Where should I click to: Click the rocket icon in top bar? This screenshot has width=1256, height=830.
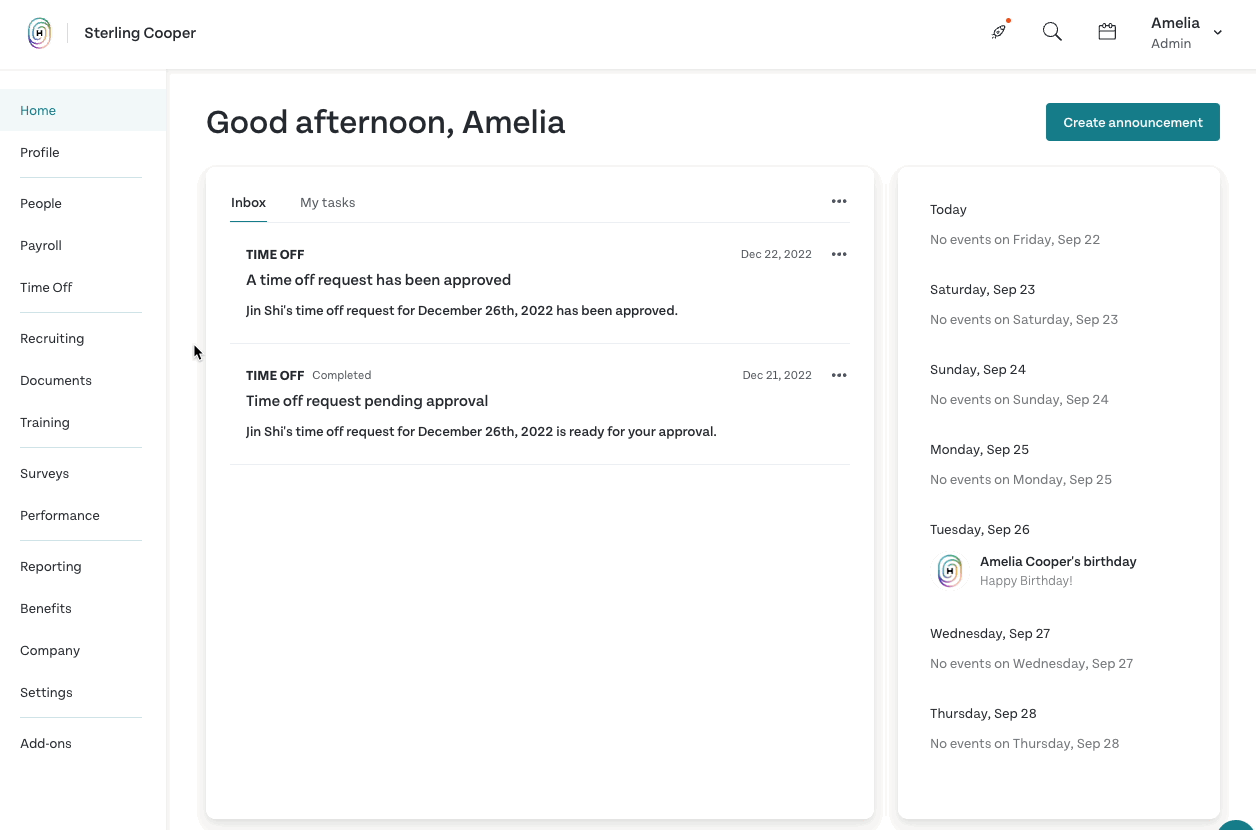click(x=999, y=32)
